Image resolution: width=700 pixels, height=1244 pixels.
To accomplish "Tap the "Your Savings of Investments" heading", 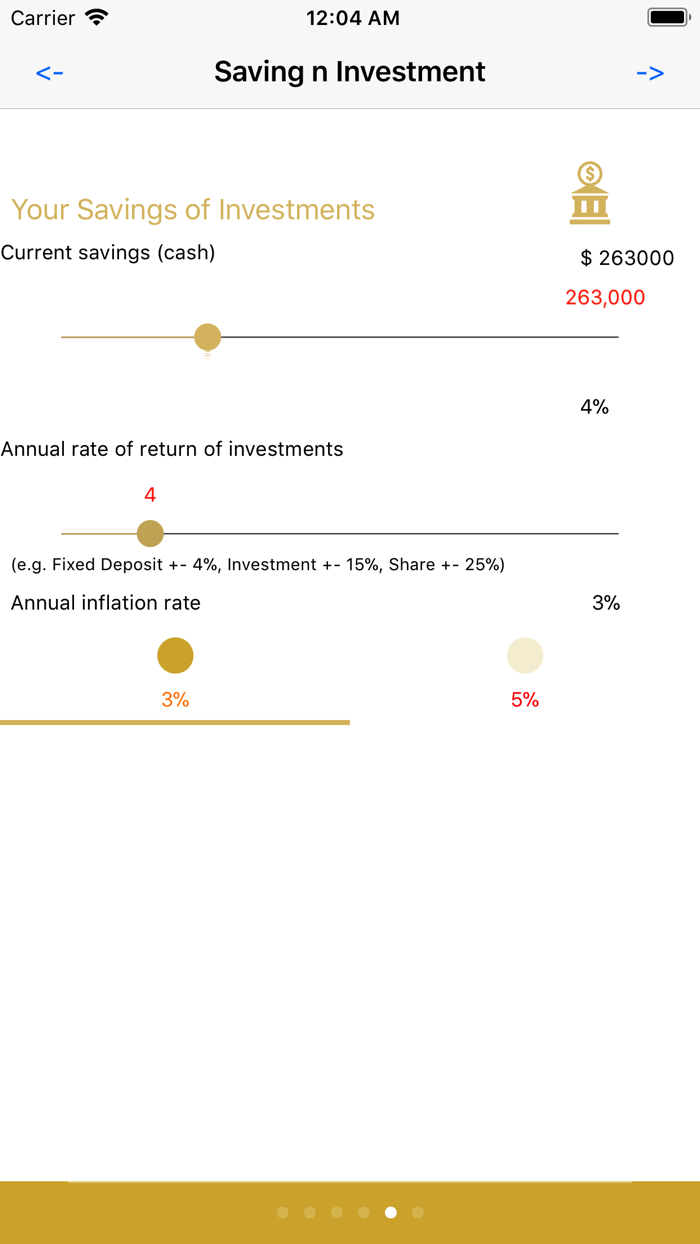I will tap(193, 210).
